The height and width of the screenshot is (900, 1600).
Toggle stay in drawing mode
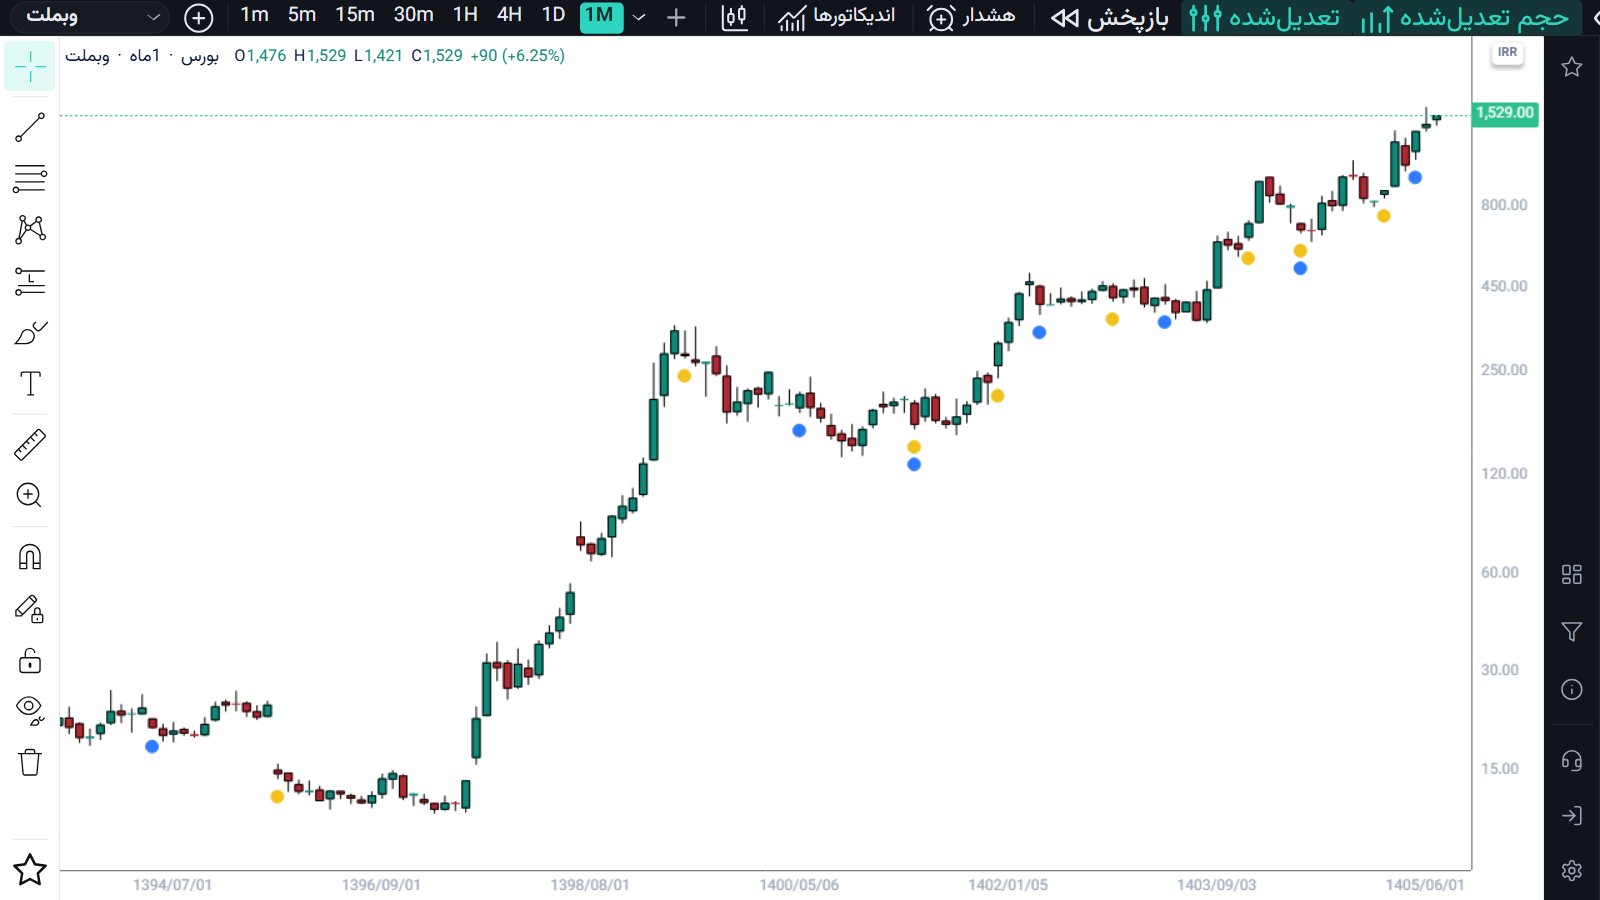point(30,609)
